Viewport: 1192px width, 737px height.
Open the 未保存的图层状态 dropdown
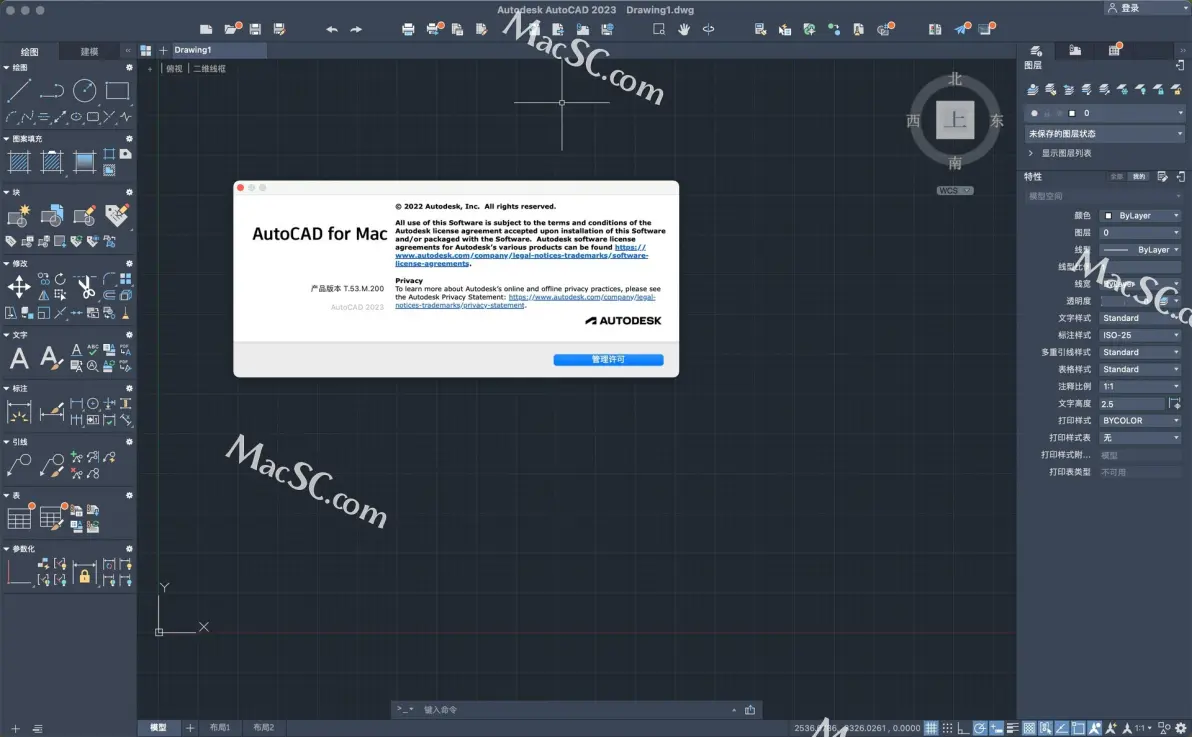coord(1105,134)
